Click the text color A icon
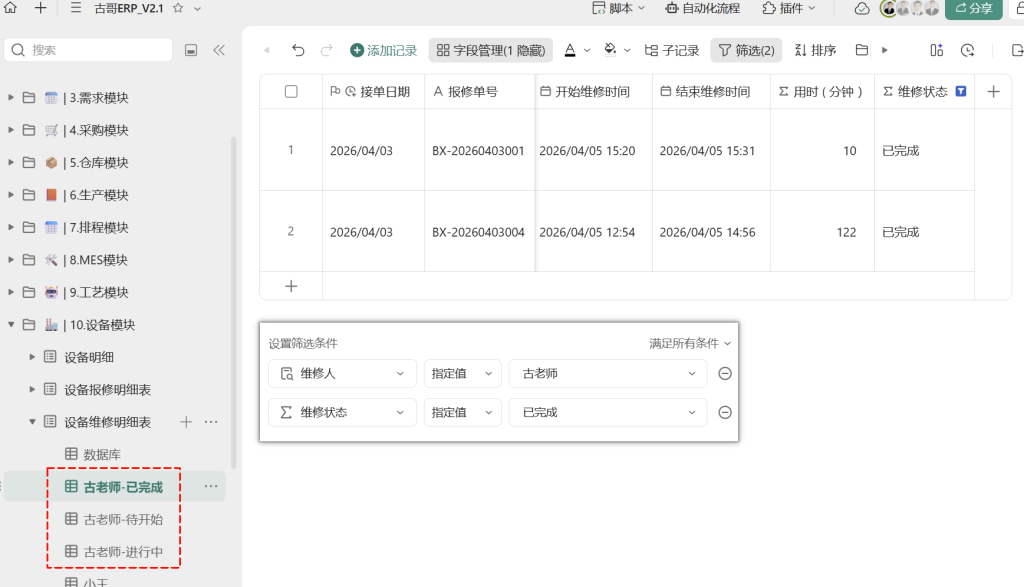Viewport: 1024px width, 587px height. pos(570,50)
